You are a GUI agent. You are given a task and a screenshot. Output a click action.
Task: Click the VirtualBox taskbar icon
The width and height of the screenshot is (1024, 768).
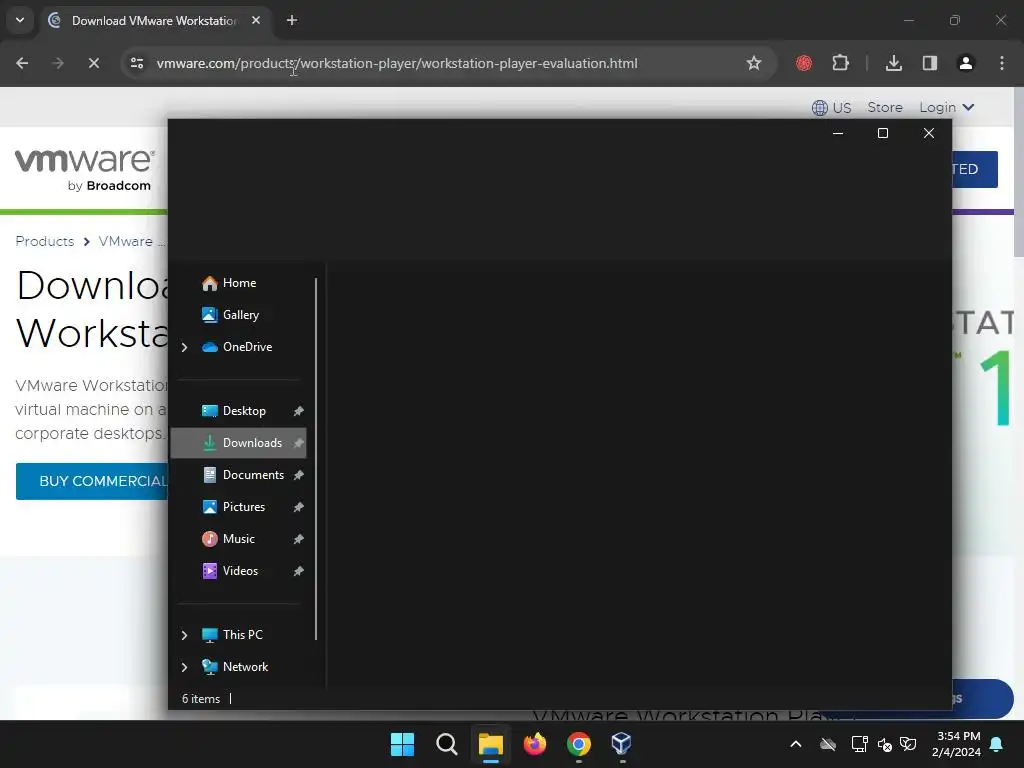[622, 744]
